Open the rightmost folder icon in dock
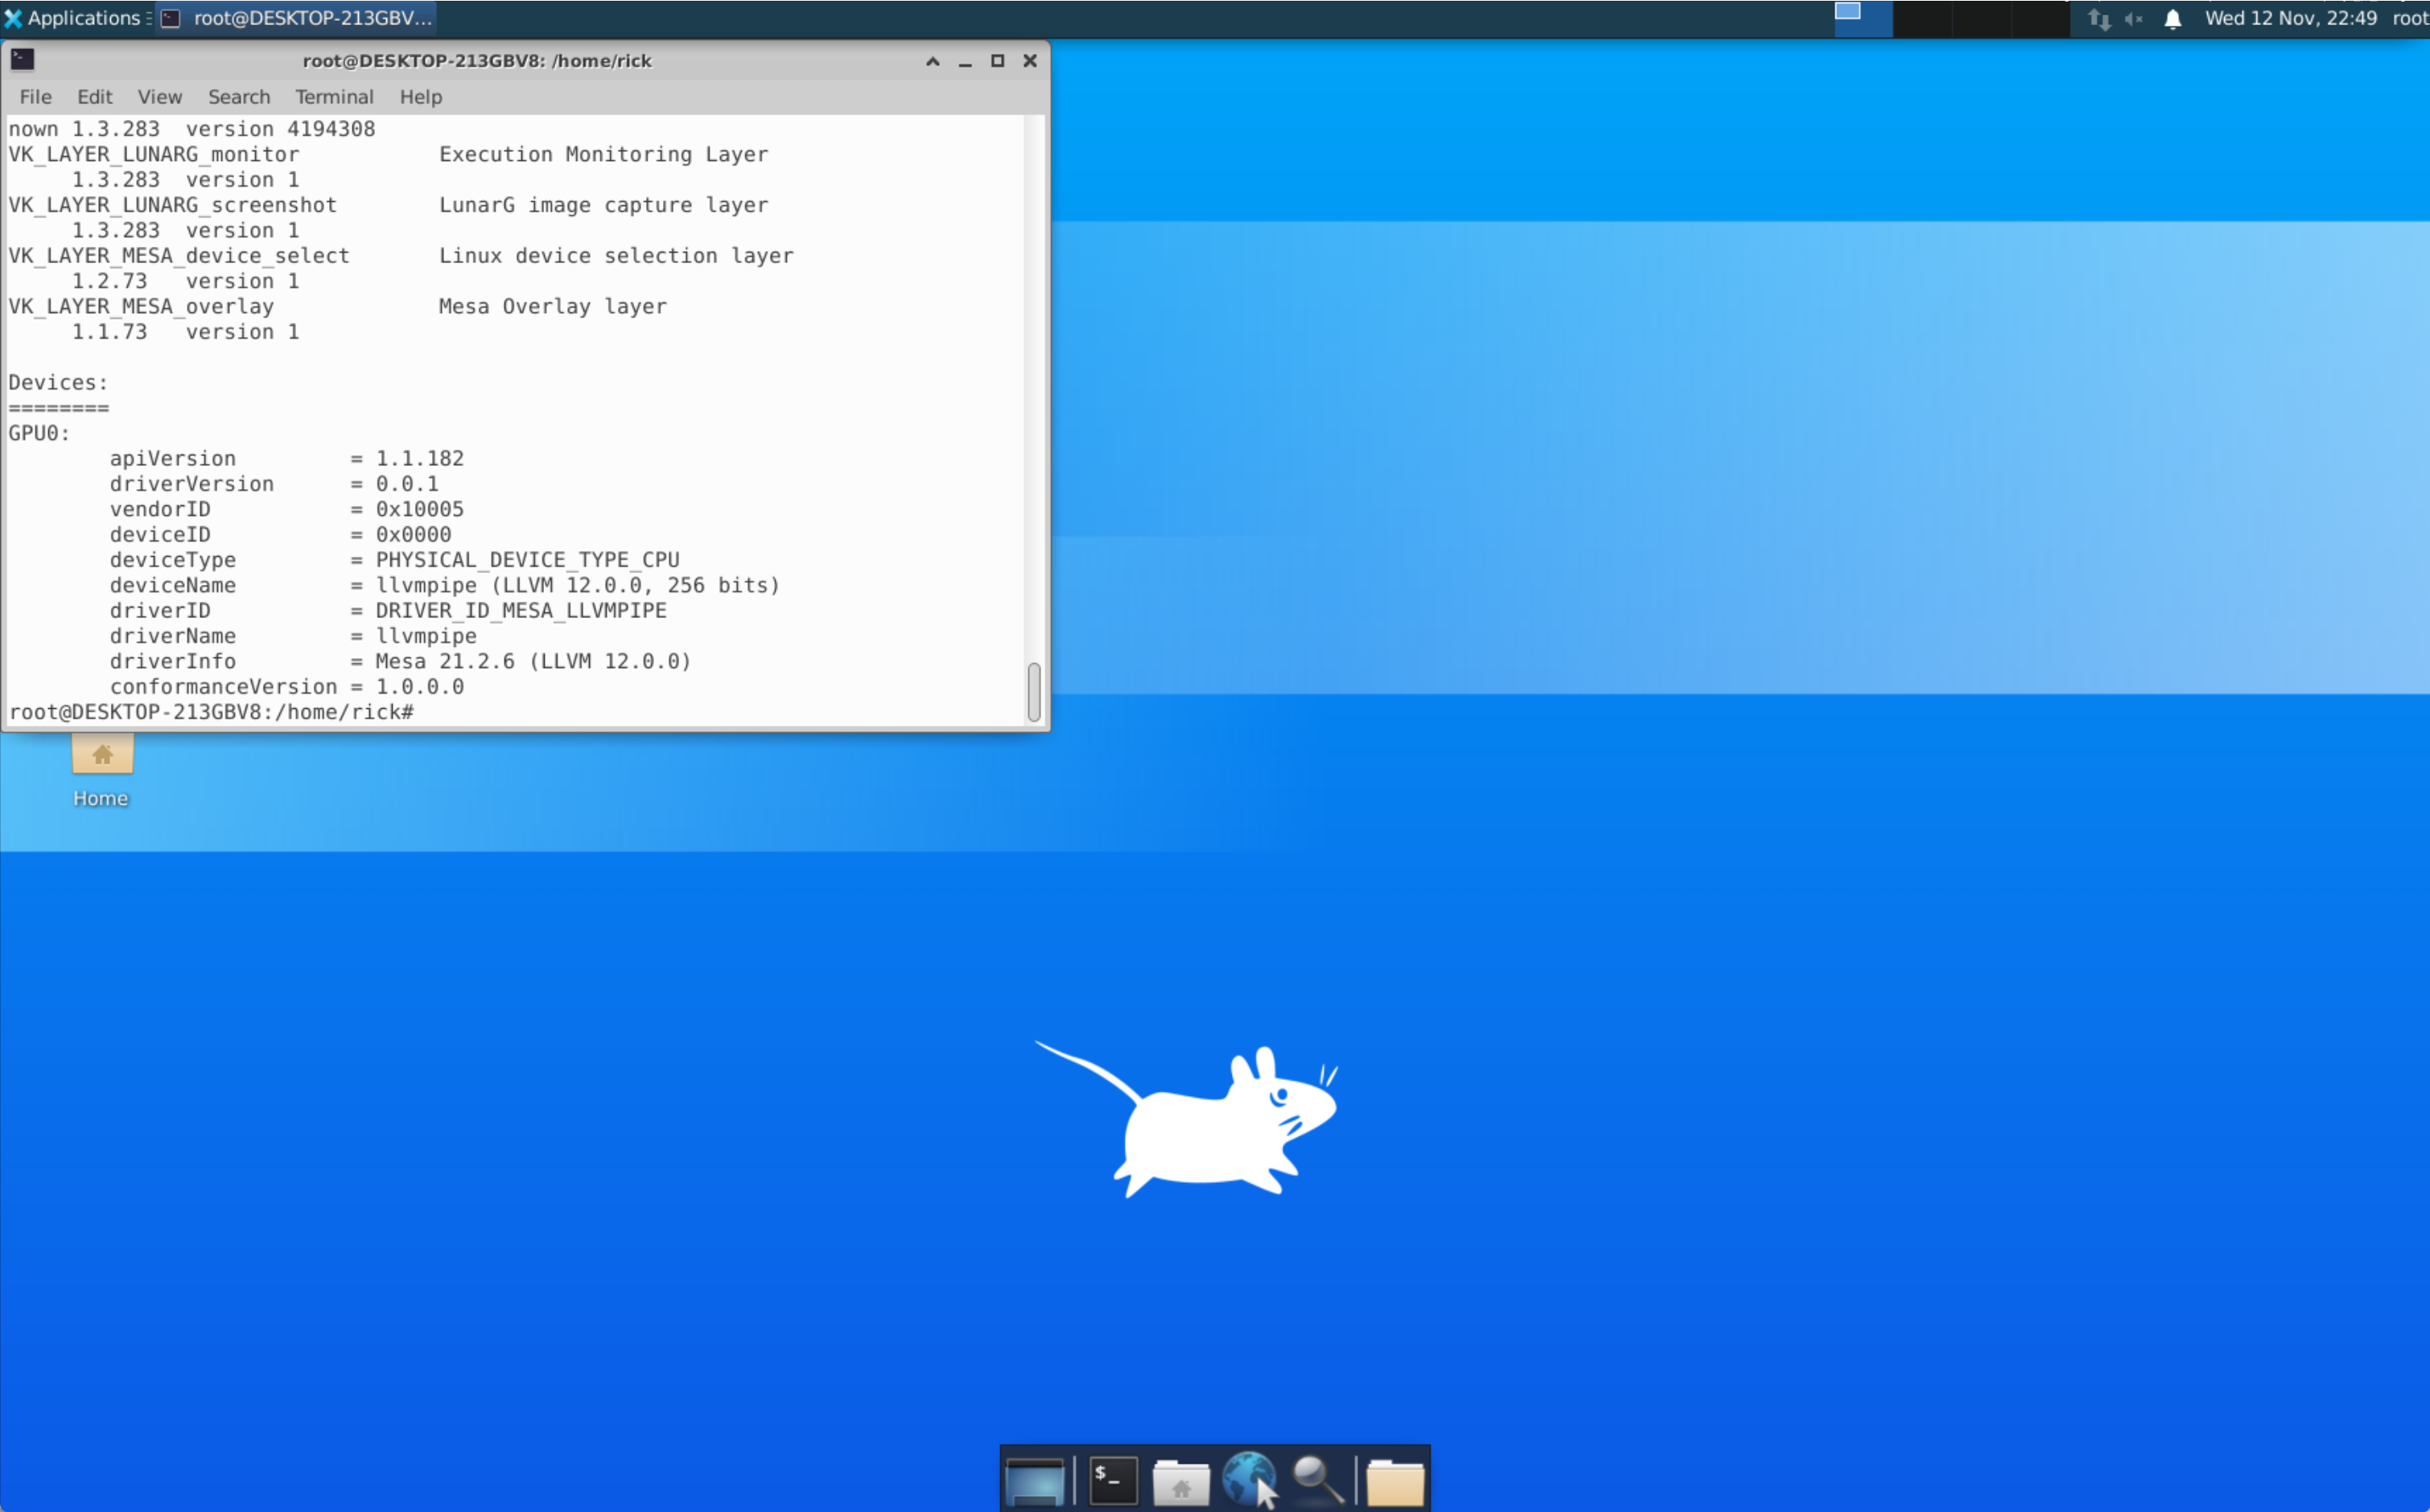The height and width of the screenshot is (1512, 2430). click(1394, 1481)
